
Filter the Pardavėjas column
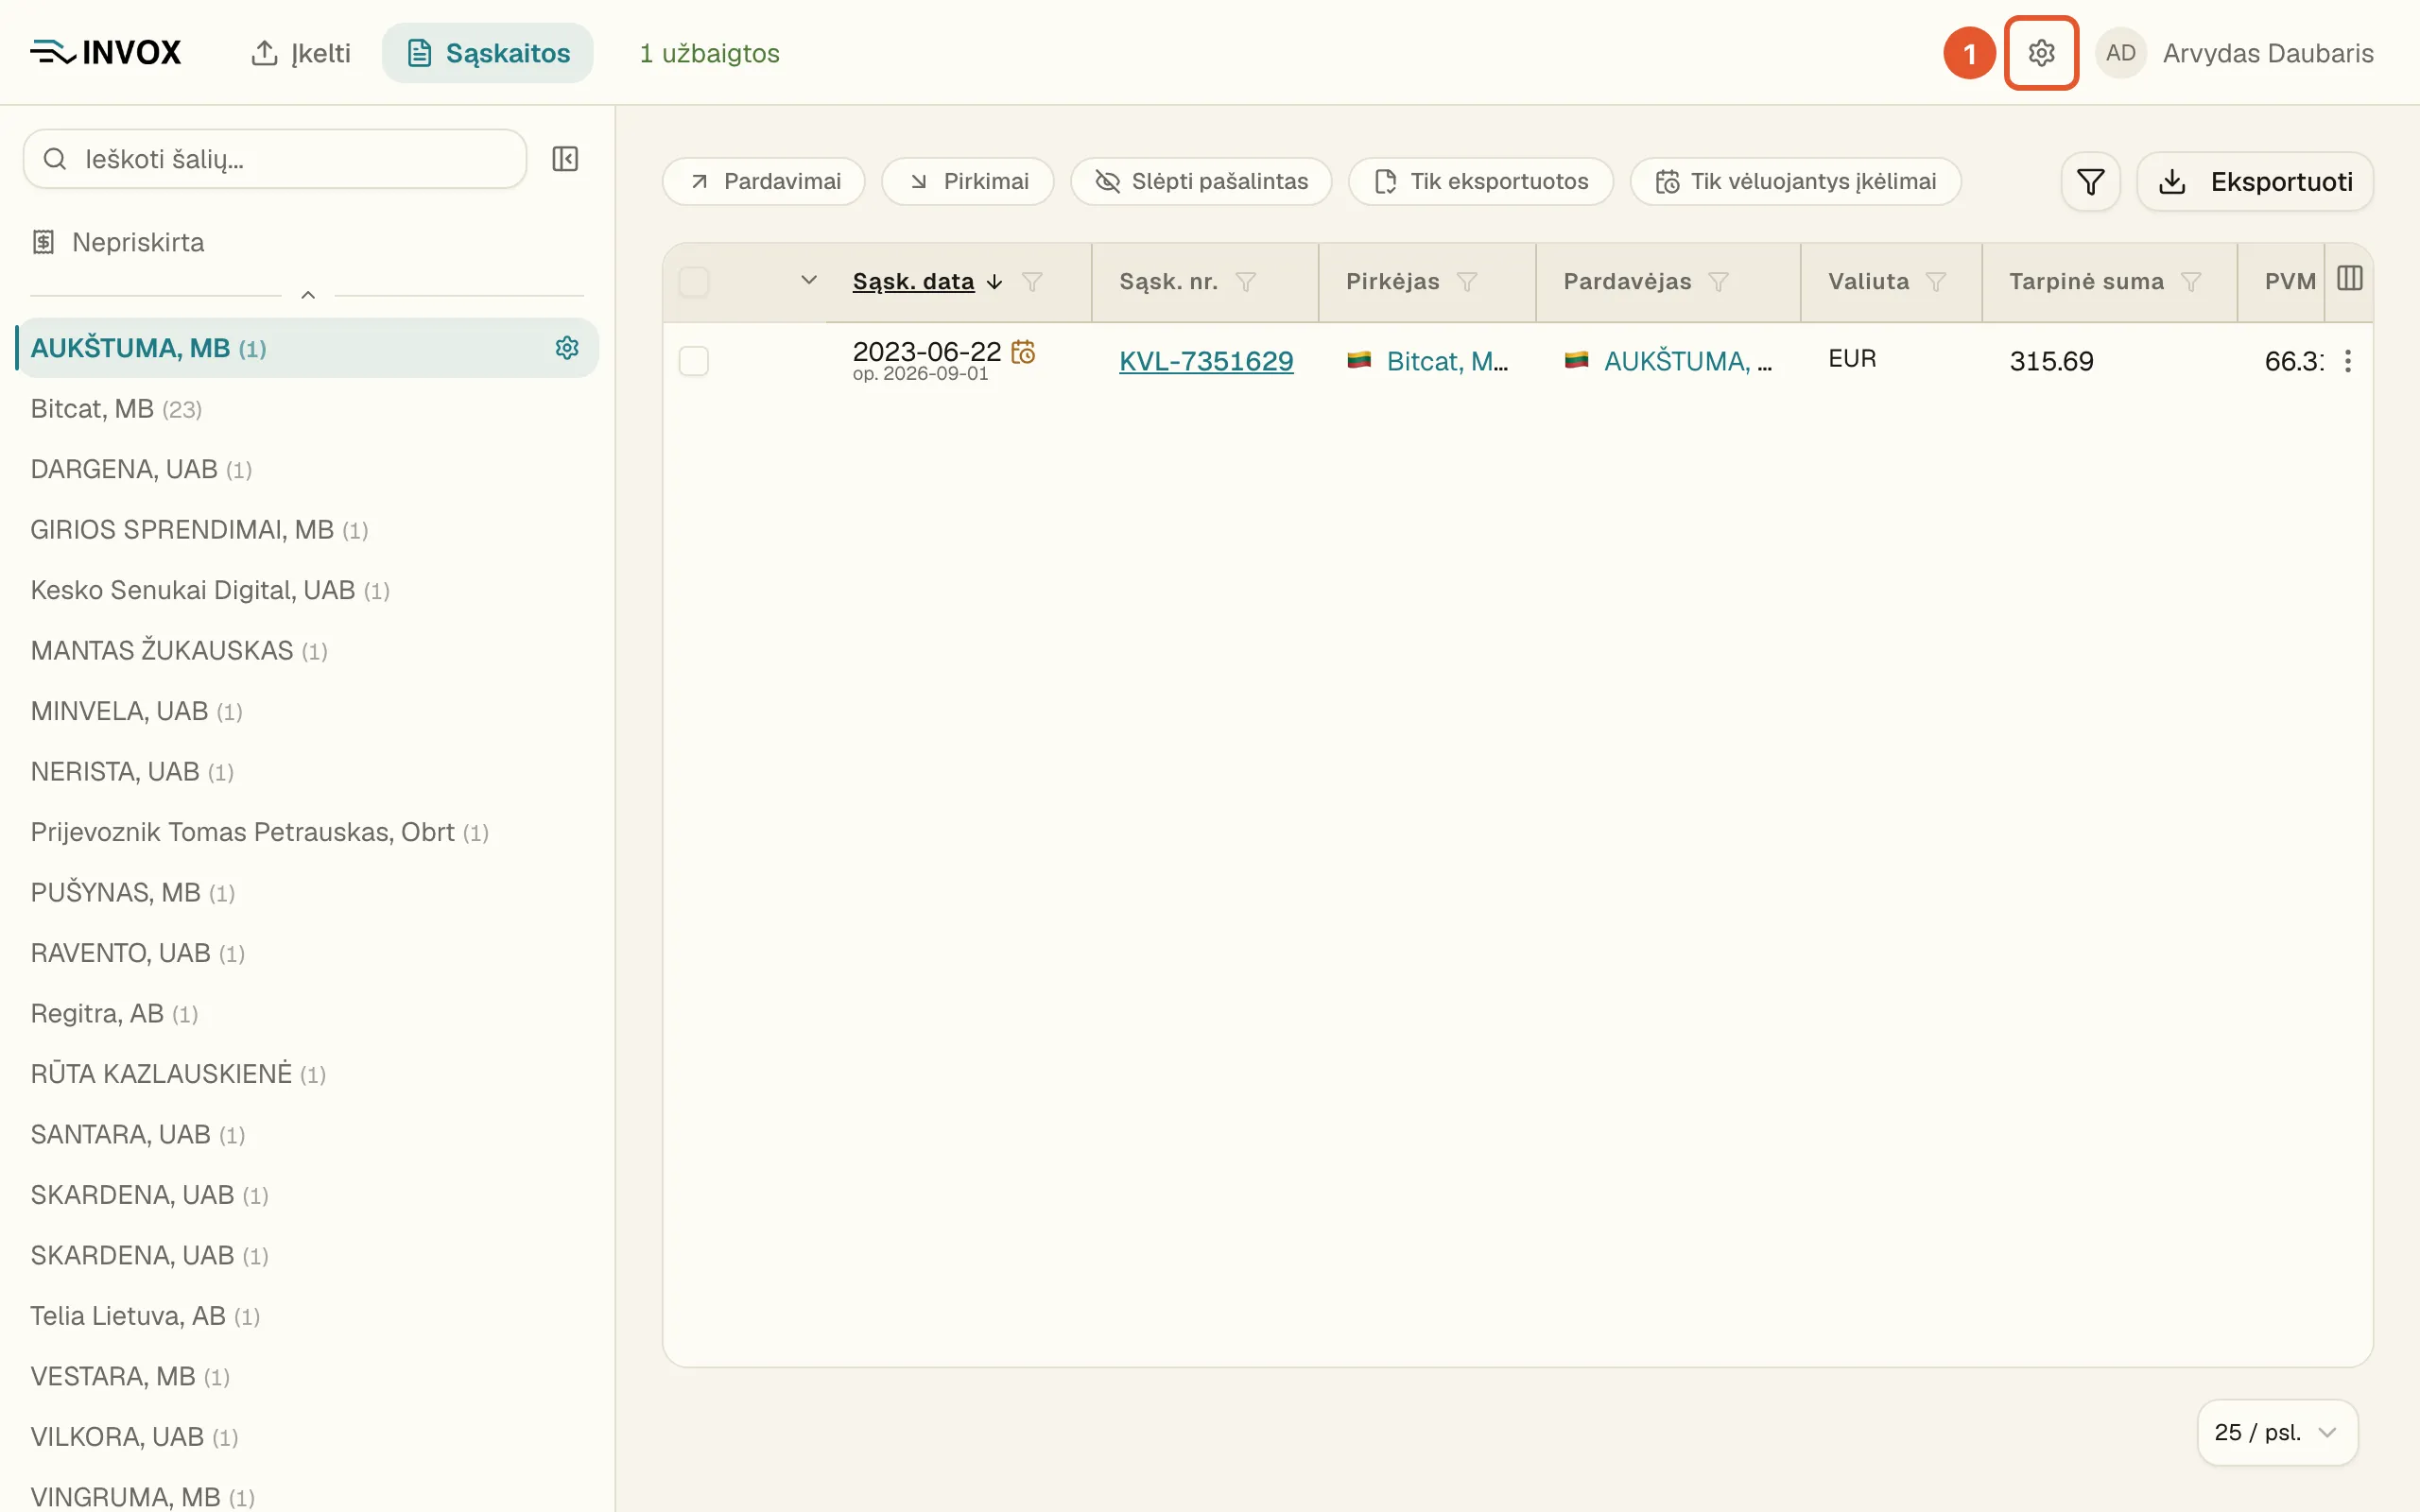pos(1718,282)
